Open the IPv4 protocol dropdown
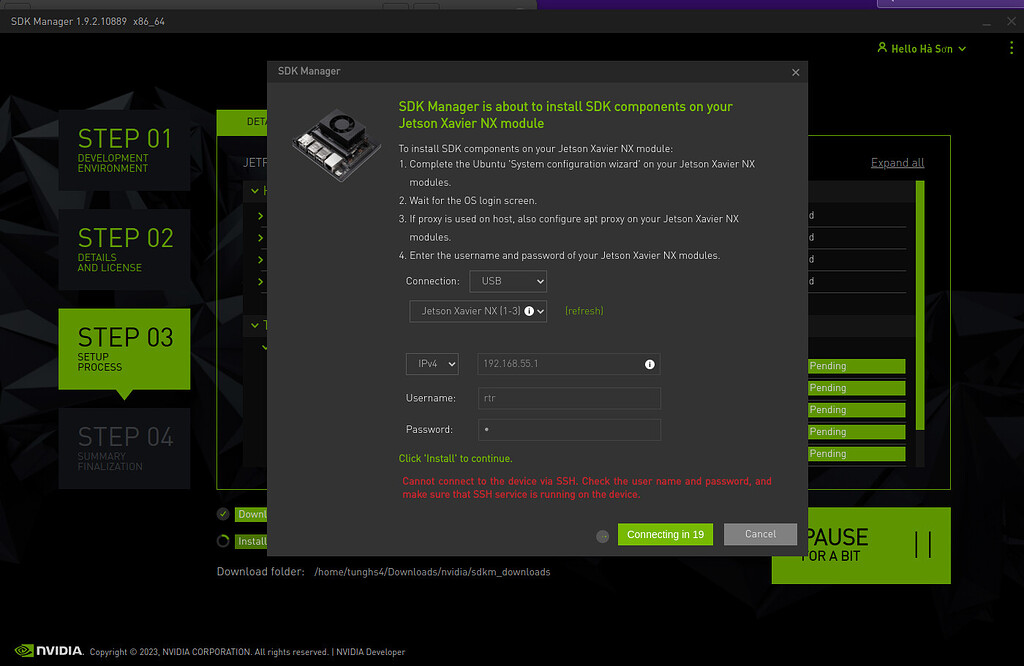This screenshot has height=666, width=1024. [x=432, y=363]
